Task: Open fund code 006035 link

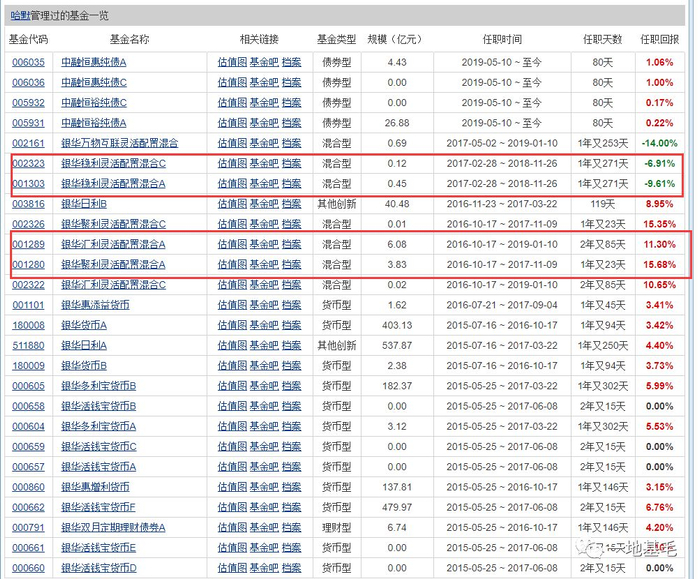Action: click(29, 62)
